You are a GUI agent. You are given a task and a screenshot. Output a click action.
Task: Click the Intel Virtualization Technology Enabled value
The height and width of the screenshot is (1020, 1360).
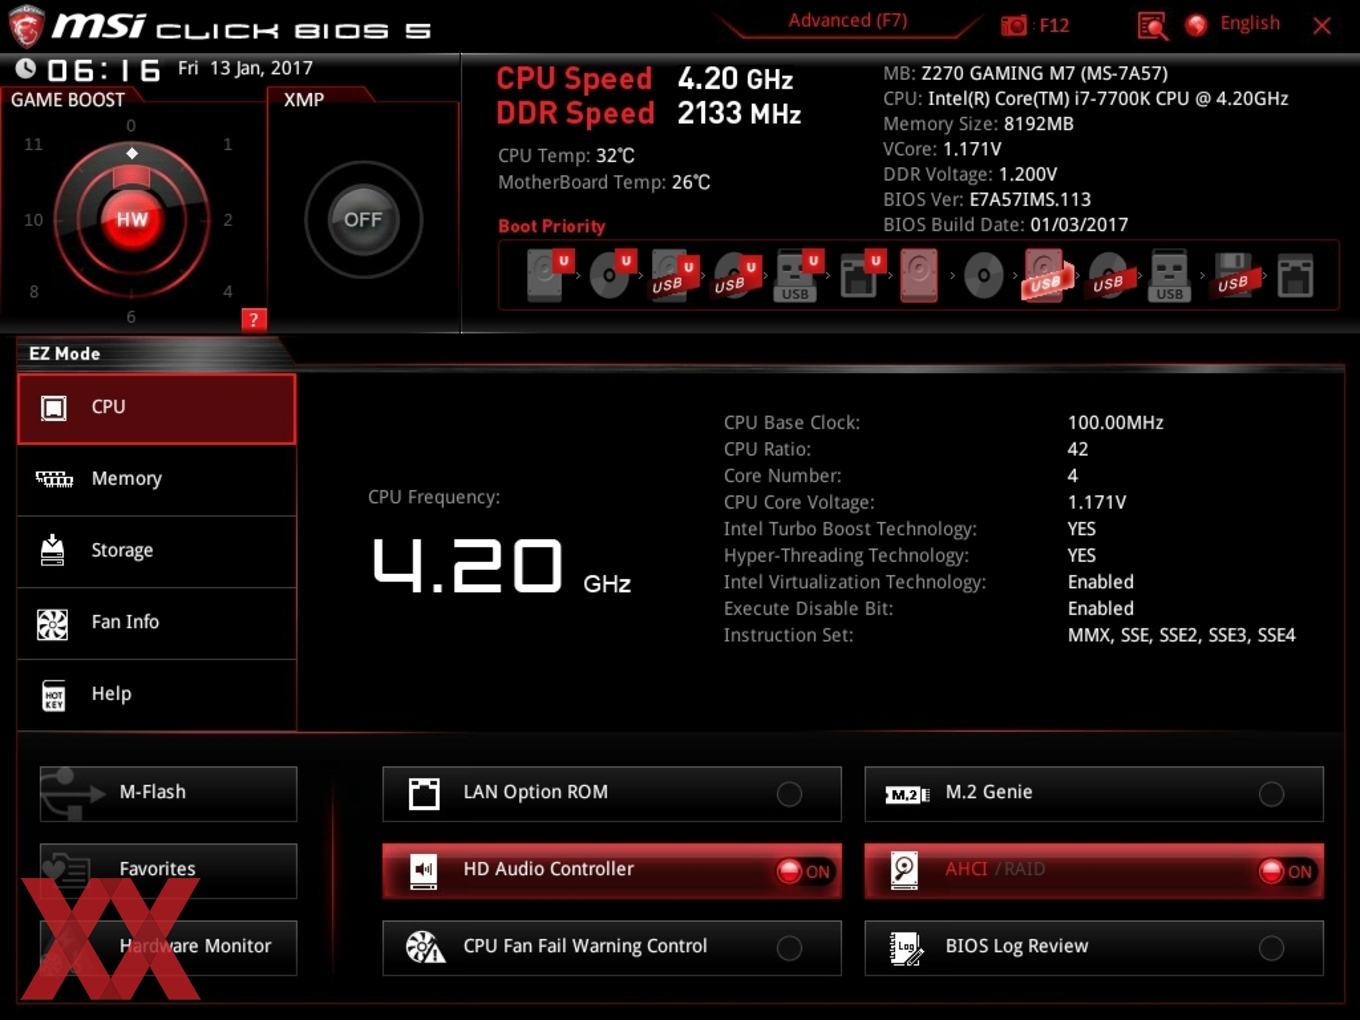tap(1100, 582)
